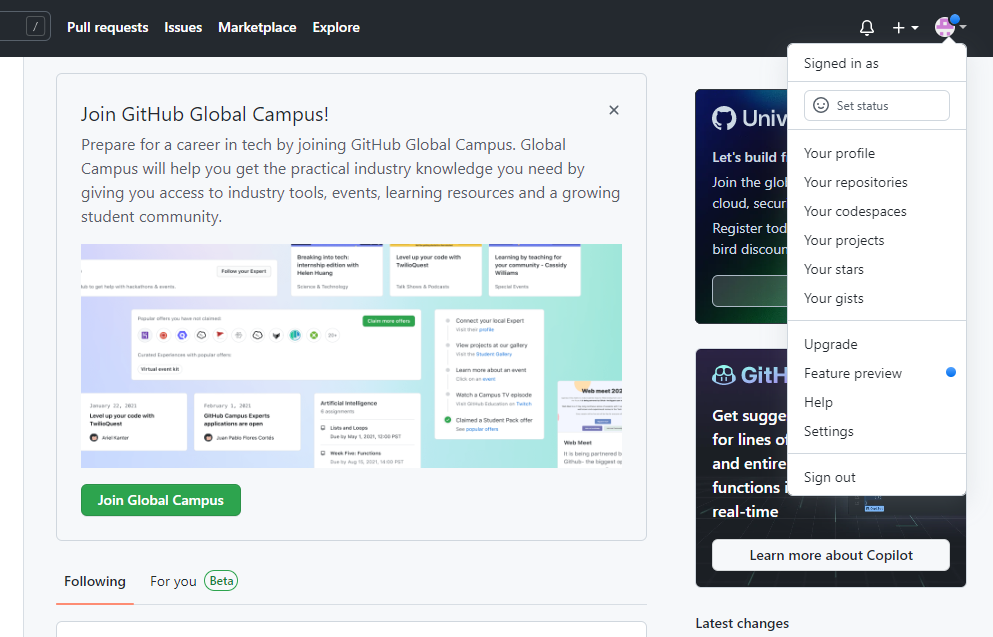Open Your projects

(x=876, y=241)
